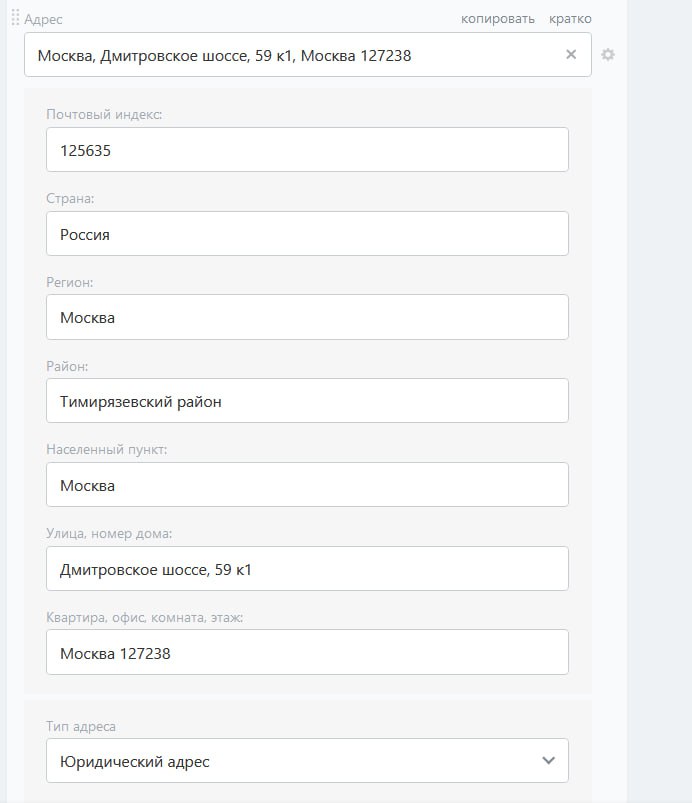Select the Регион input field
Viewport: 692px width, 803px height.
307,317
